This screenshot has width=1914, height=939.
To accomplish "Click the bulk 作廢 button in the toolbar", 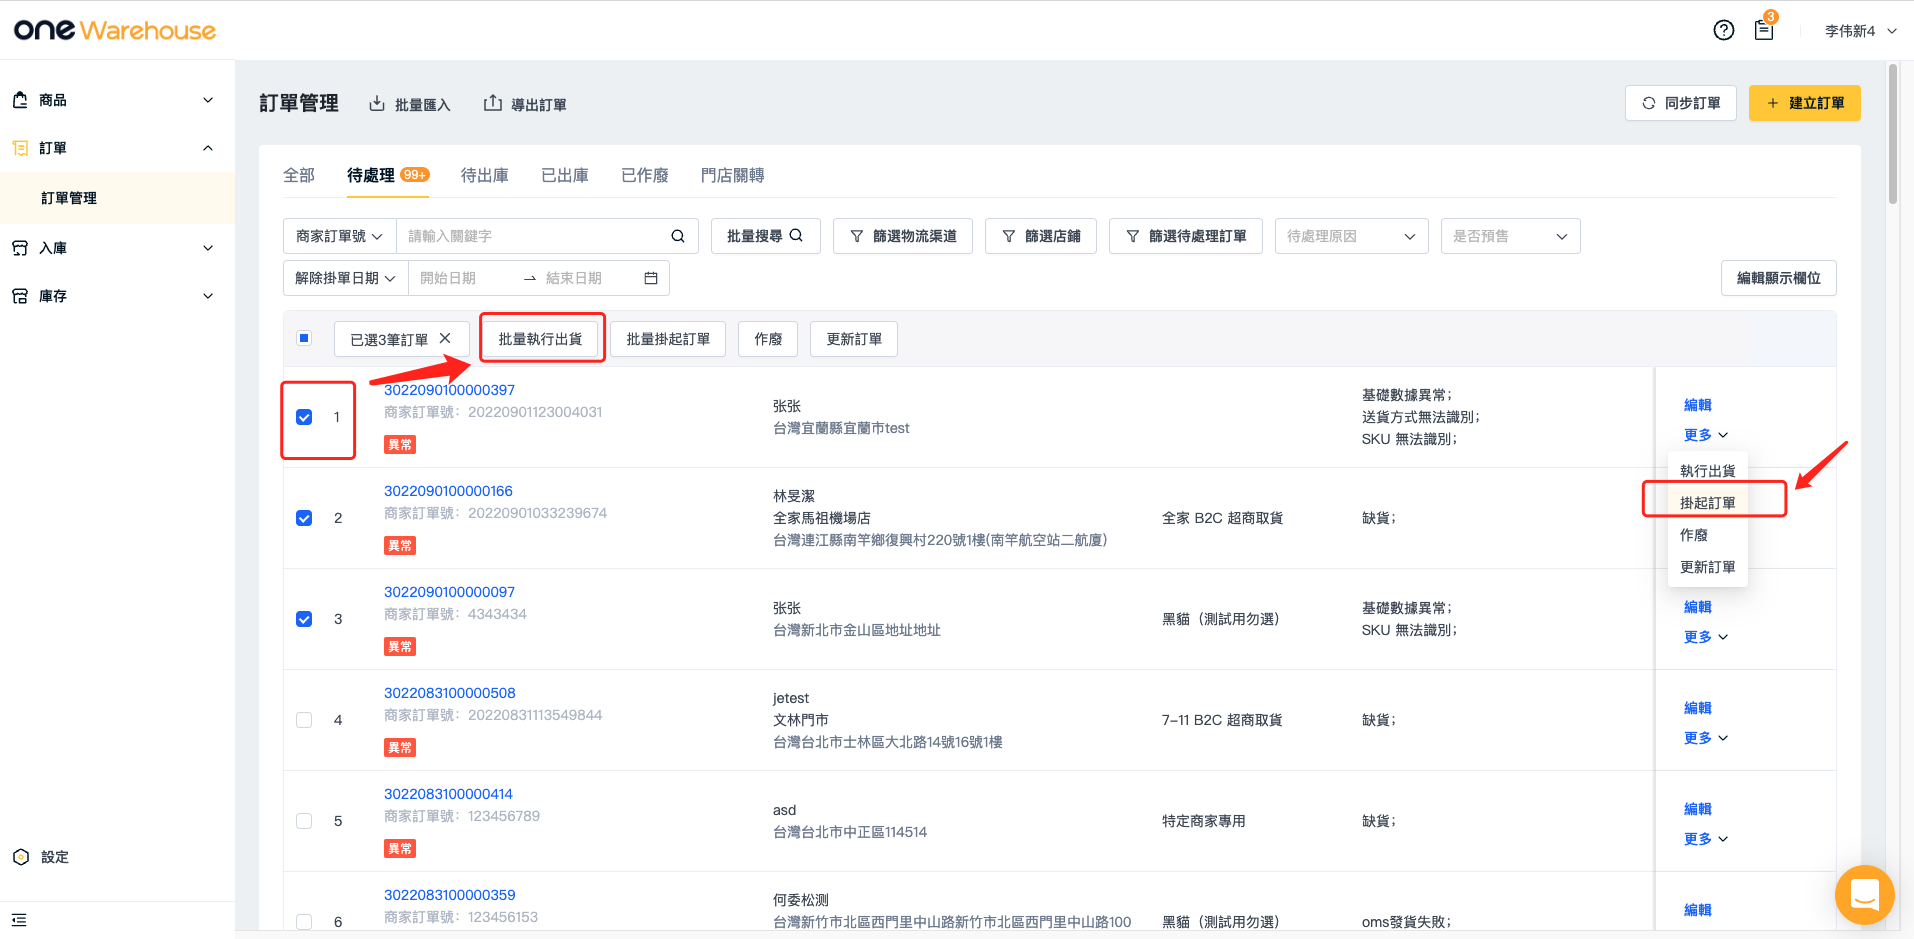I will pos(768,339).
